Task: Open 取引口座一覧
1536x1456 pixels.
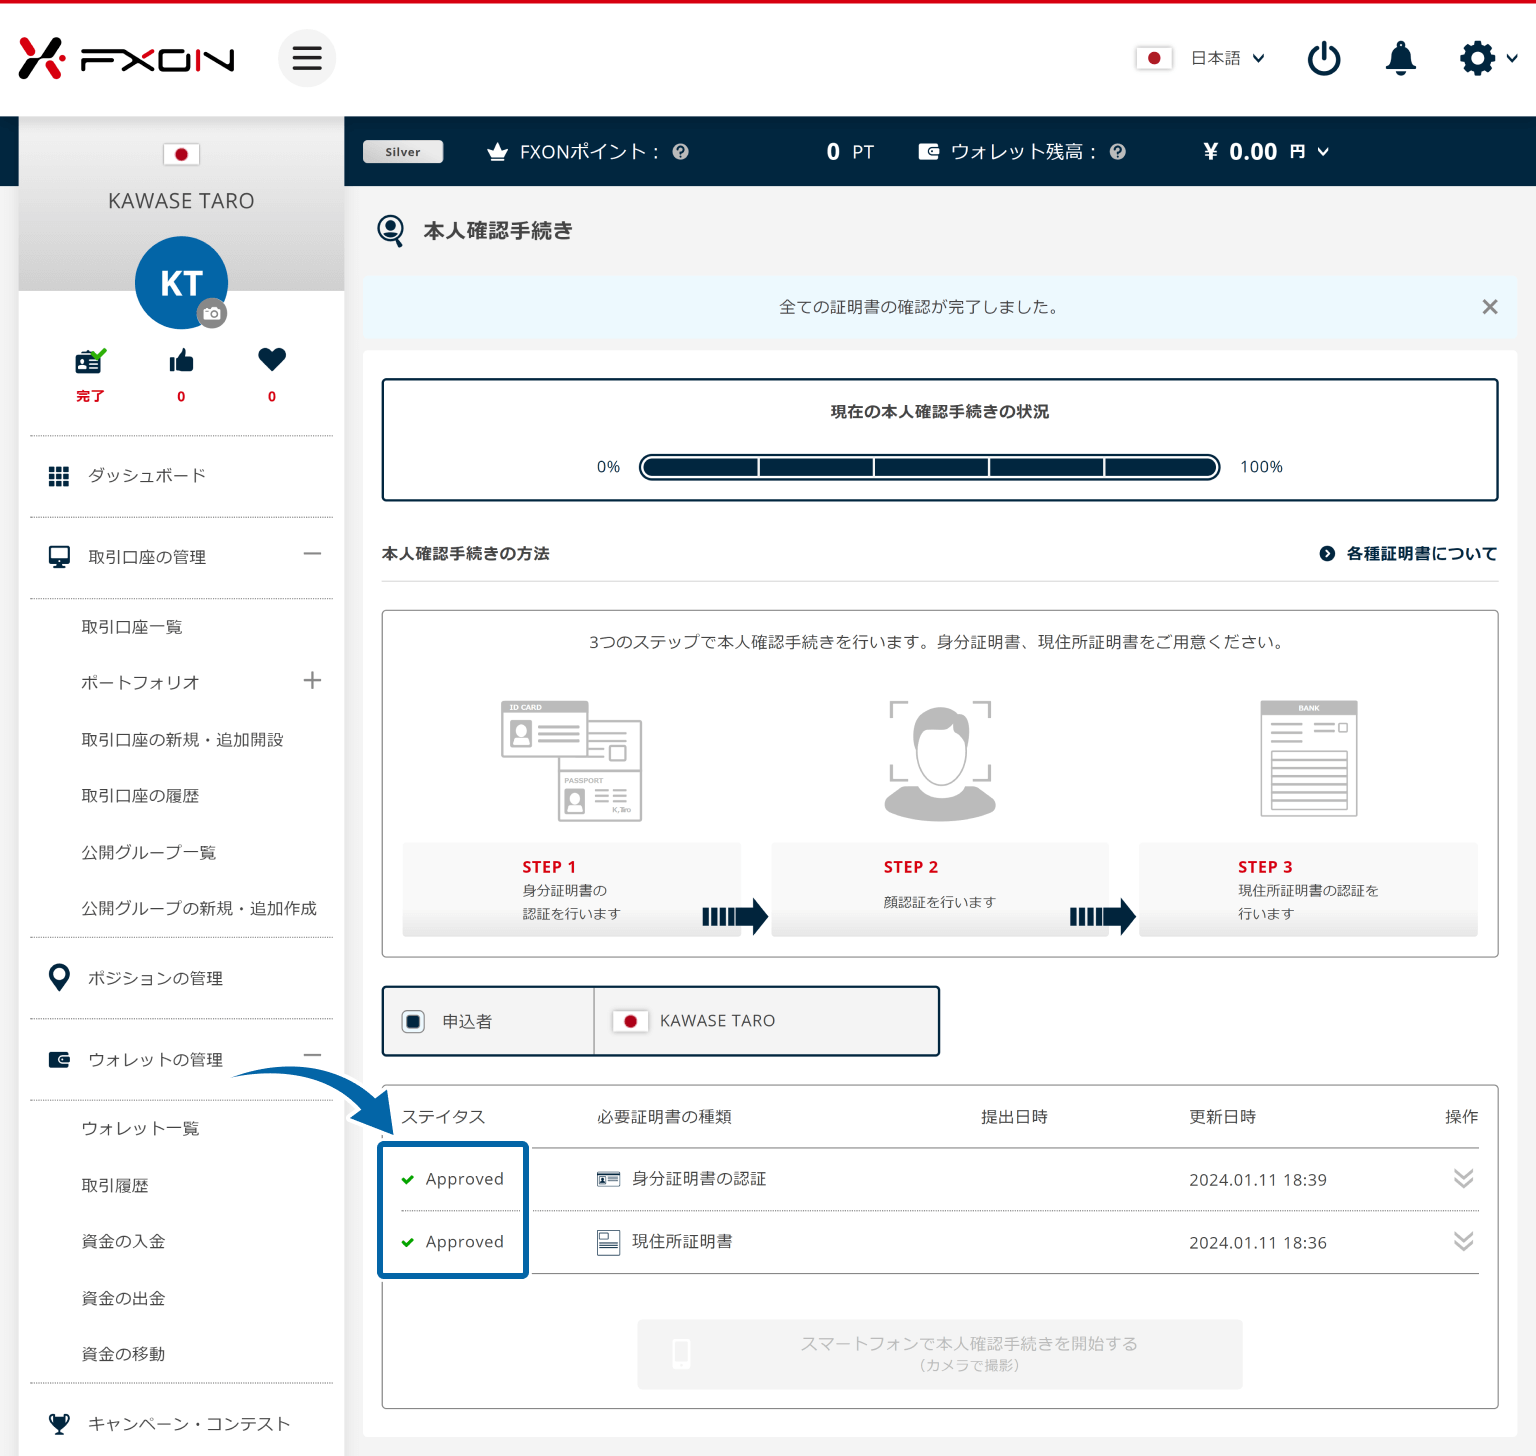Action: (132, 627)
